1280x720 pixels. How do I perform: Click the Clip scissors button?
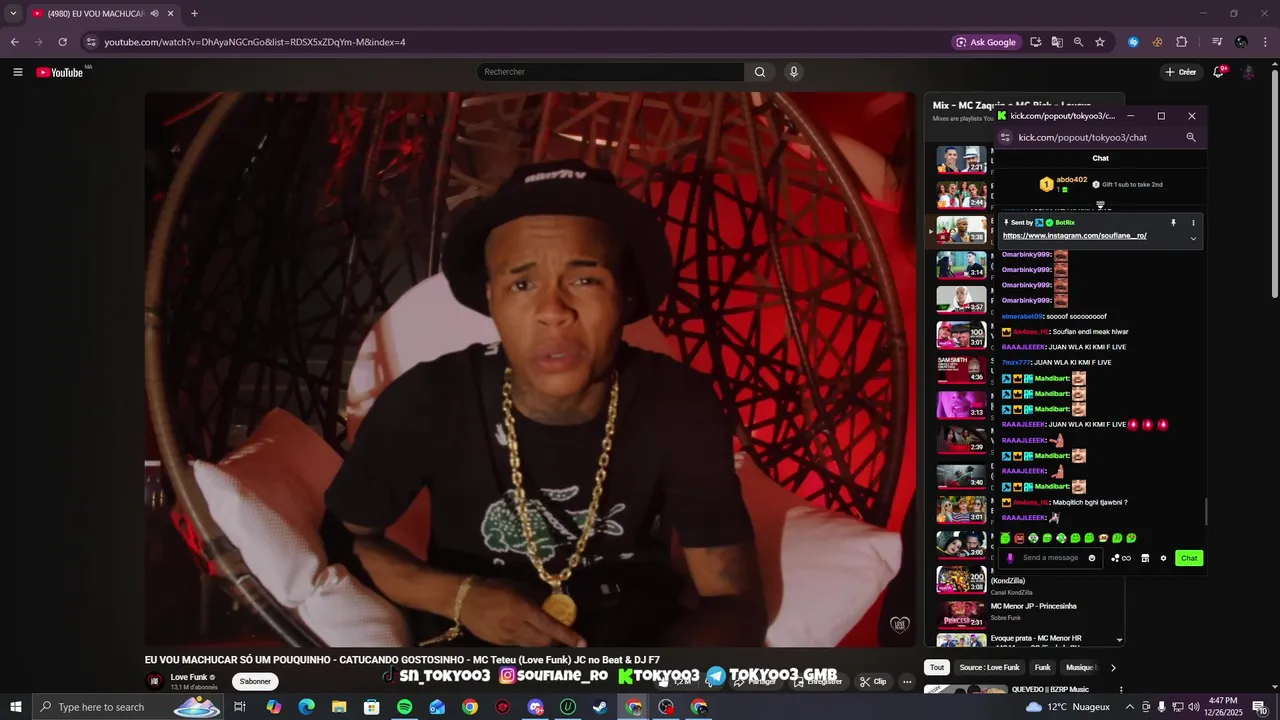pyautogui.click(x=873, y=681)
